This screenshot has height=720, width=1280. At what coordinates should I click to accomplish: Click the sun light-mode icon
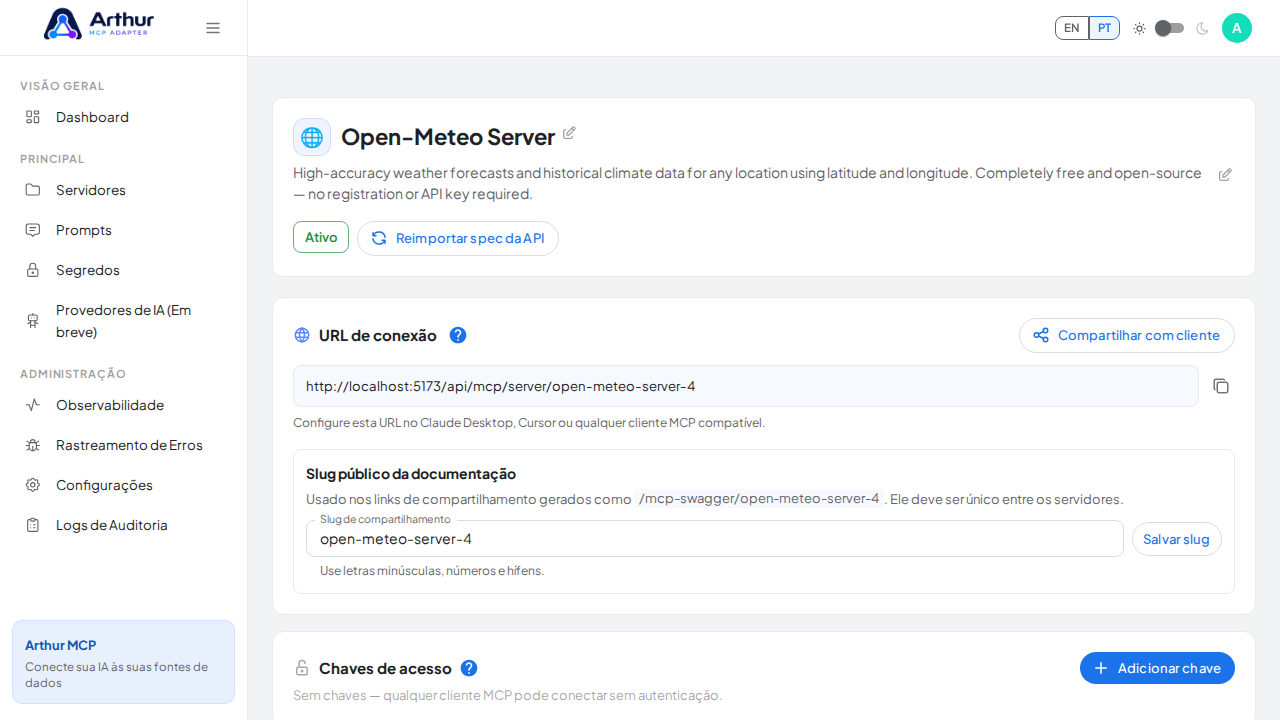[x=1139, y=28]
